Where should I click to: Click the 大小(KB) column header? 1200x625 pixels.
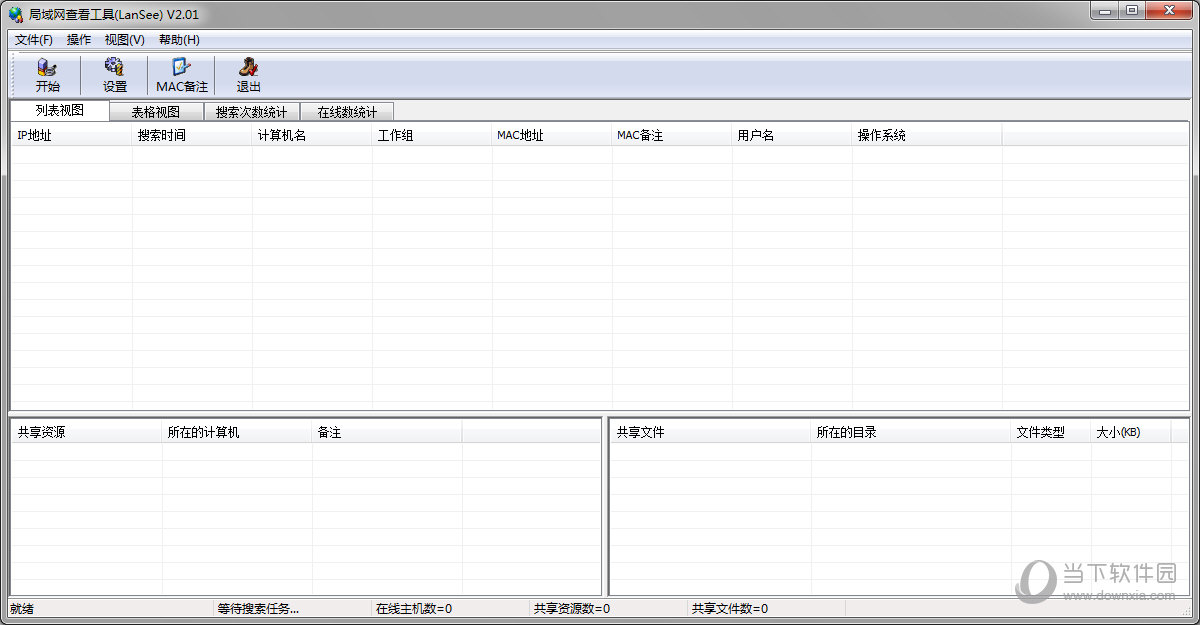(1131, 432)
